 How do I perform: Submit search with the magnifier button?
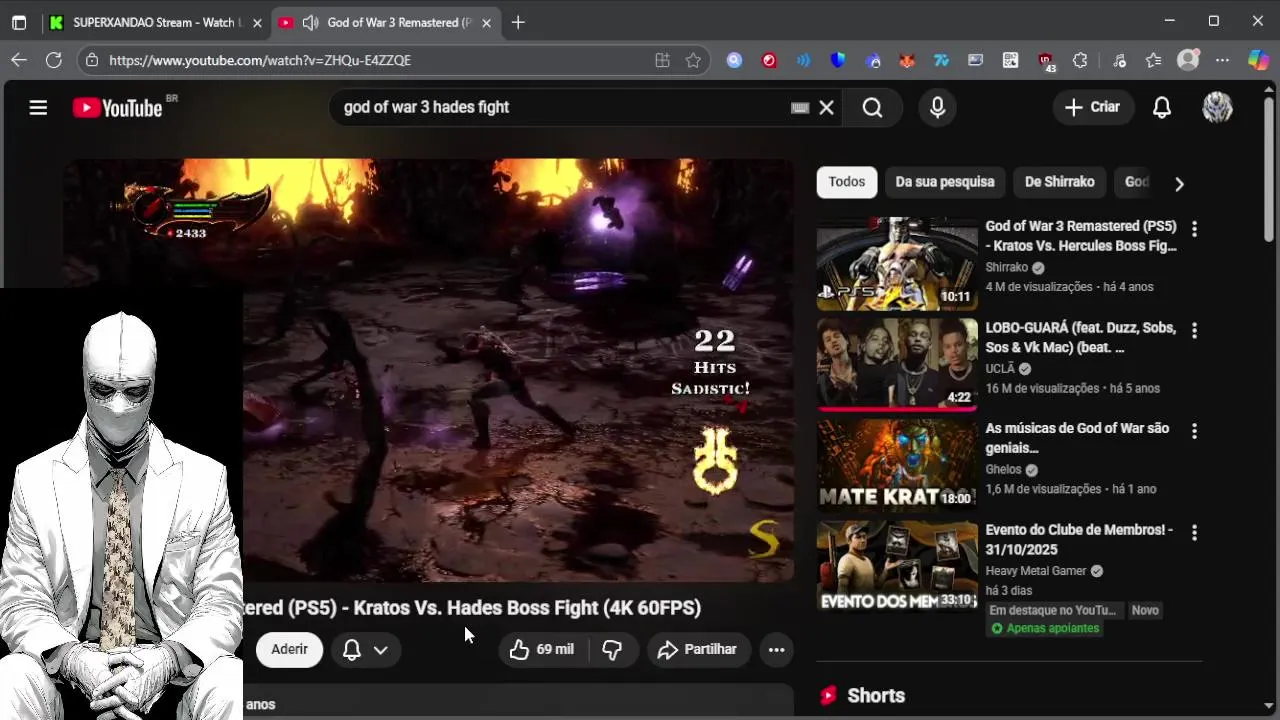(872, 107)
